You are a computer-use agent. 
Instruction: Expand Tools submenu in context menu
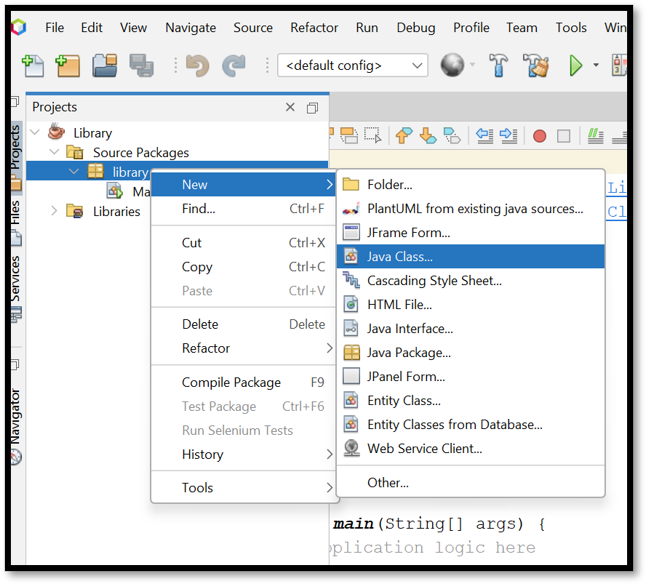tap(245, 488)
